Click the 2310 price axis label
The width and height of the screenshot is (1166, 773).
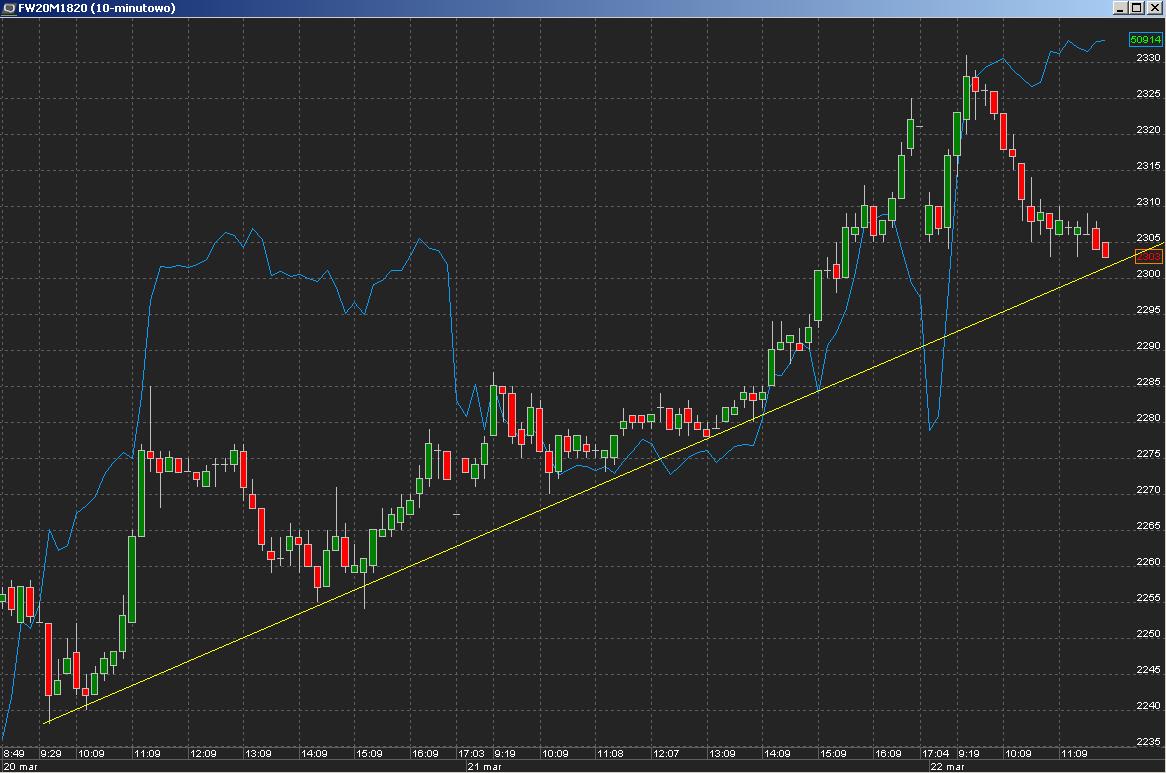(1148, 201)
